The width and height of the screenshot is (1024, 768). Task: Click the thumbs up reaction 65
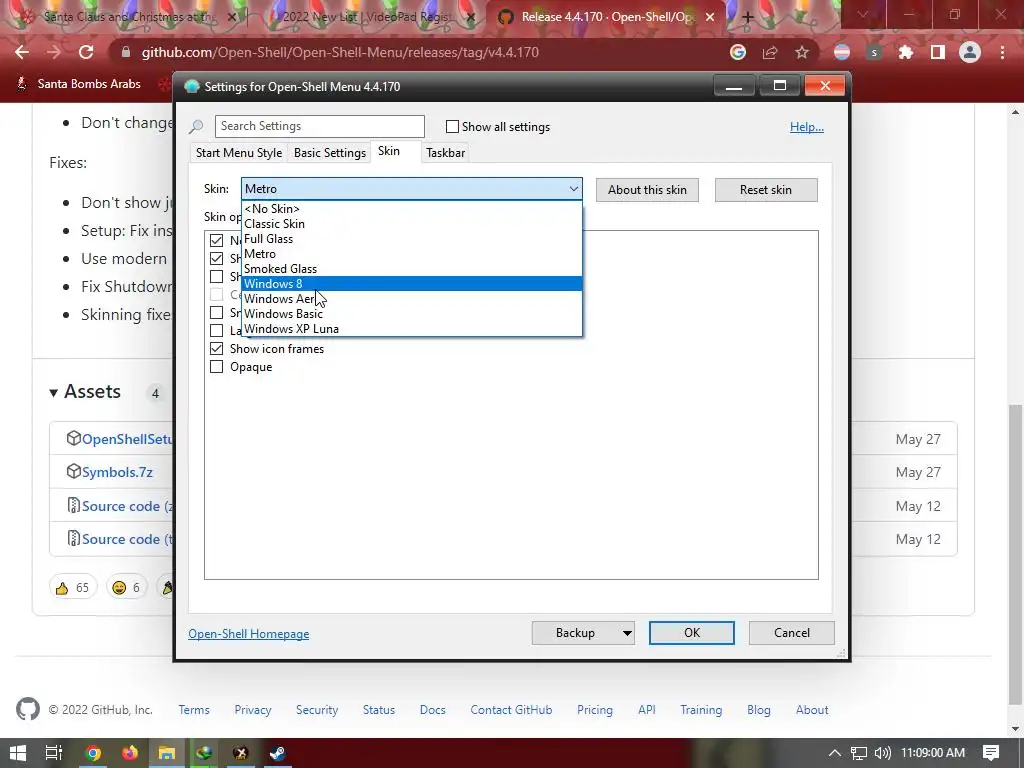[72, 588]
